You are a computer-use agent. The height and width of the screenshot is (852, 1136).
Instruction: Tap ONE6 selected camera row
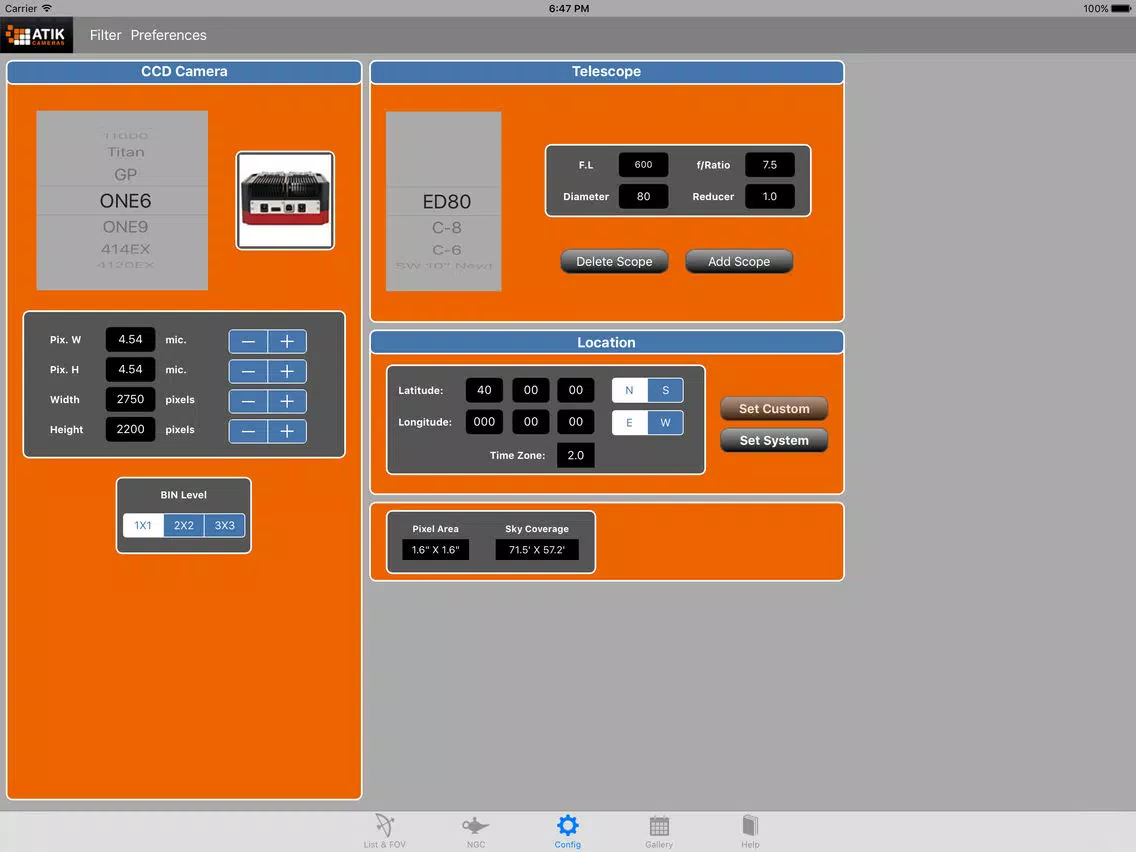tap(125, 201)
